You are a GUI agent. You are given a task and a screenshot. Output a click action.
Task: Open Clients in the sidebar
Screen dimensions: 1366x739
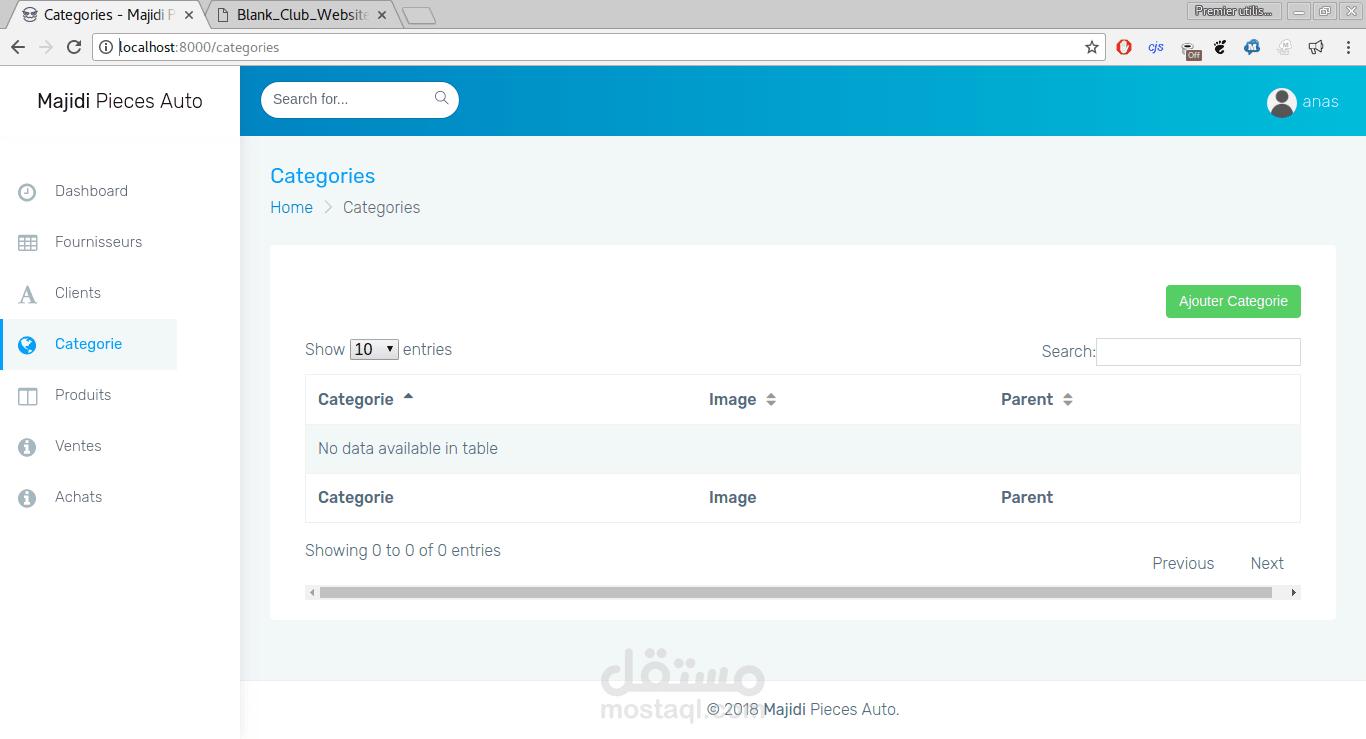(78, 293)
